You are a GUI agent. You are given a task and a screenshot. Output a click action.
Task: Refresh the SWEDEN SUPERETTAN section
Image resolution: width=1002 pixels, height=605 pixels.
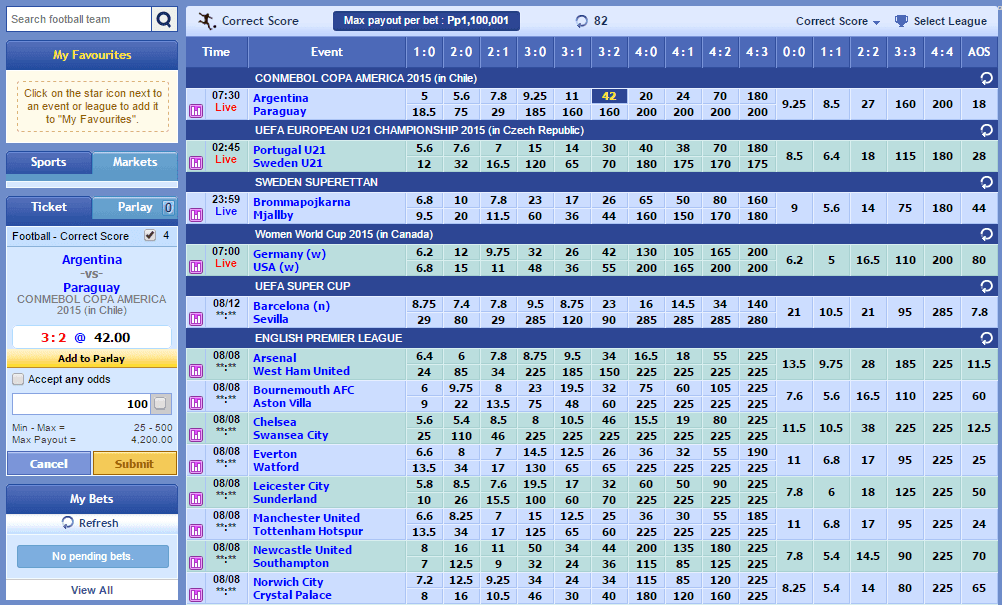point(987,182)
